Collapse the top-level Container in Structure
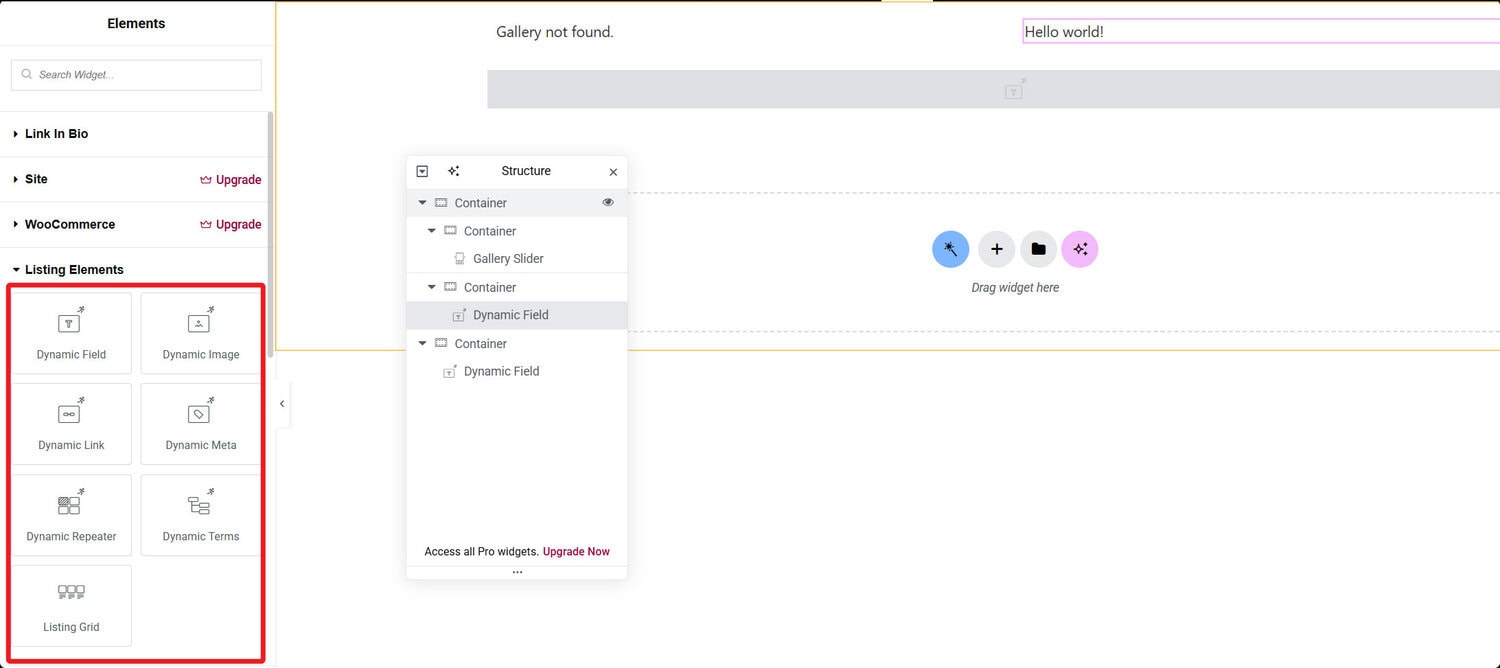The height and width of the screenshot is (668, 1500). pyautogui.click(x=422, y=203)
